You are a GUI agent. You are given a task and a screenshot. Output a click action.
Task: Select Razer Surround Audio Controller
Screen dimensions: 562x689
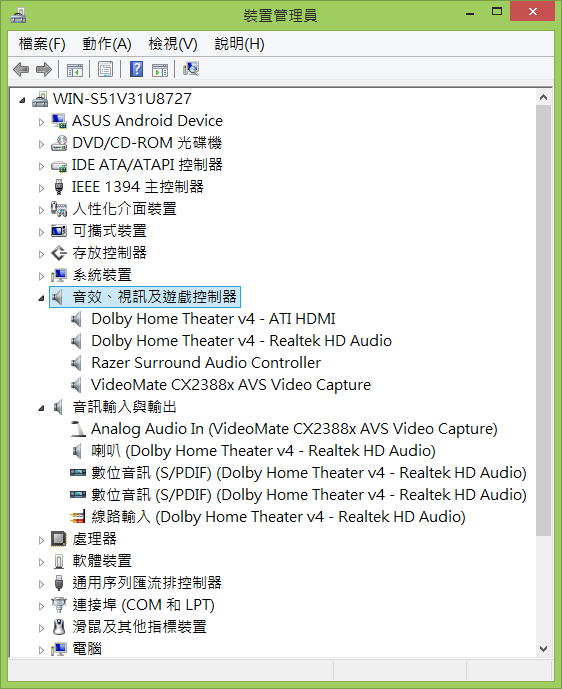point(206,363)
